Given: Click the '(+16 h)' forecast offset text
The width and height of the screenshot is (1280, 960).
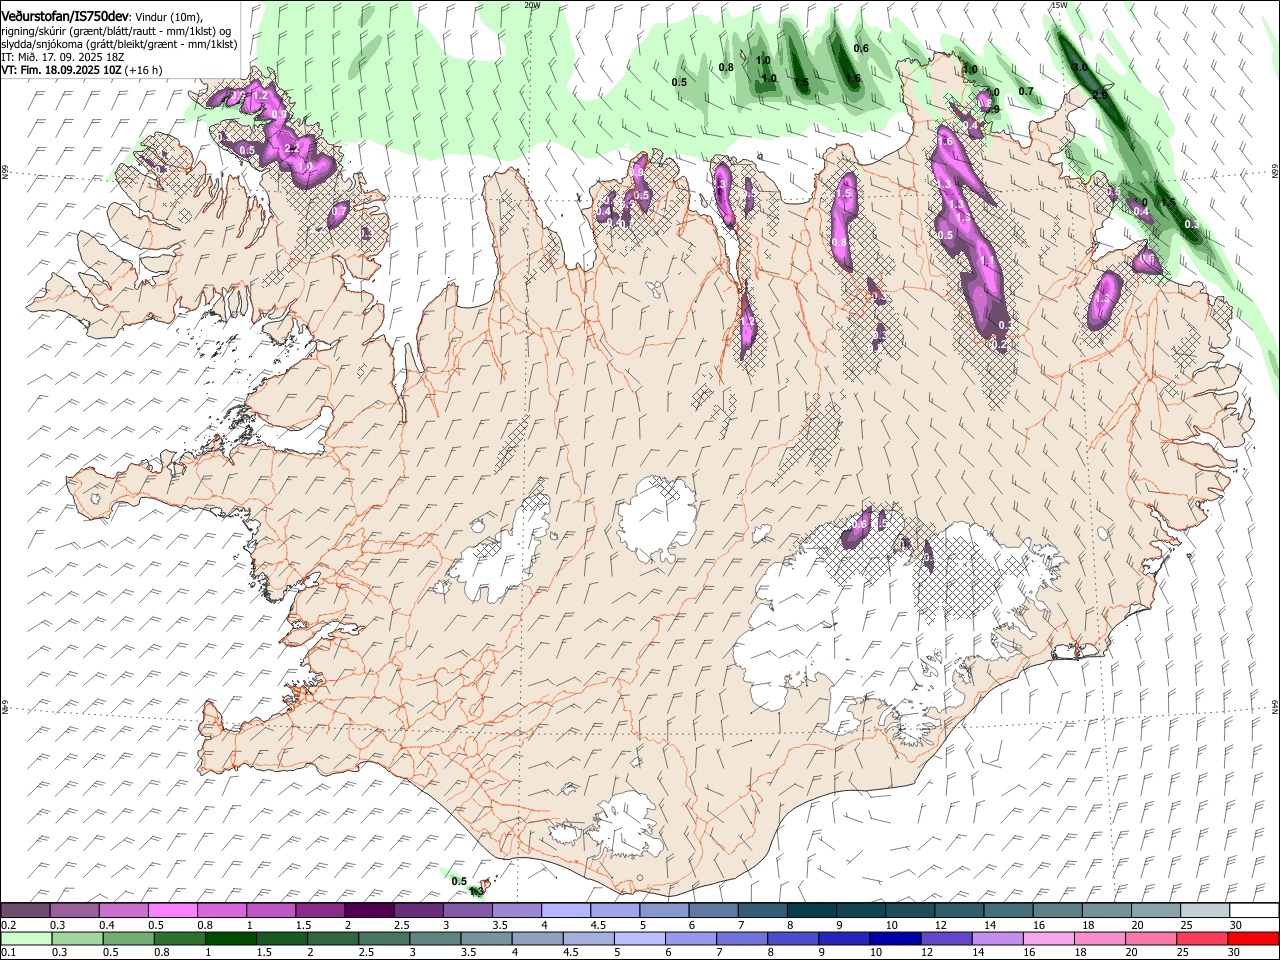Looking at the screenshot, I should point(144,70).
